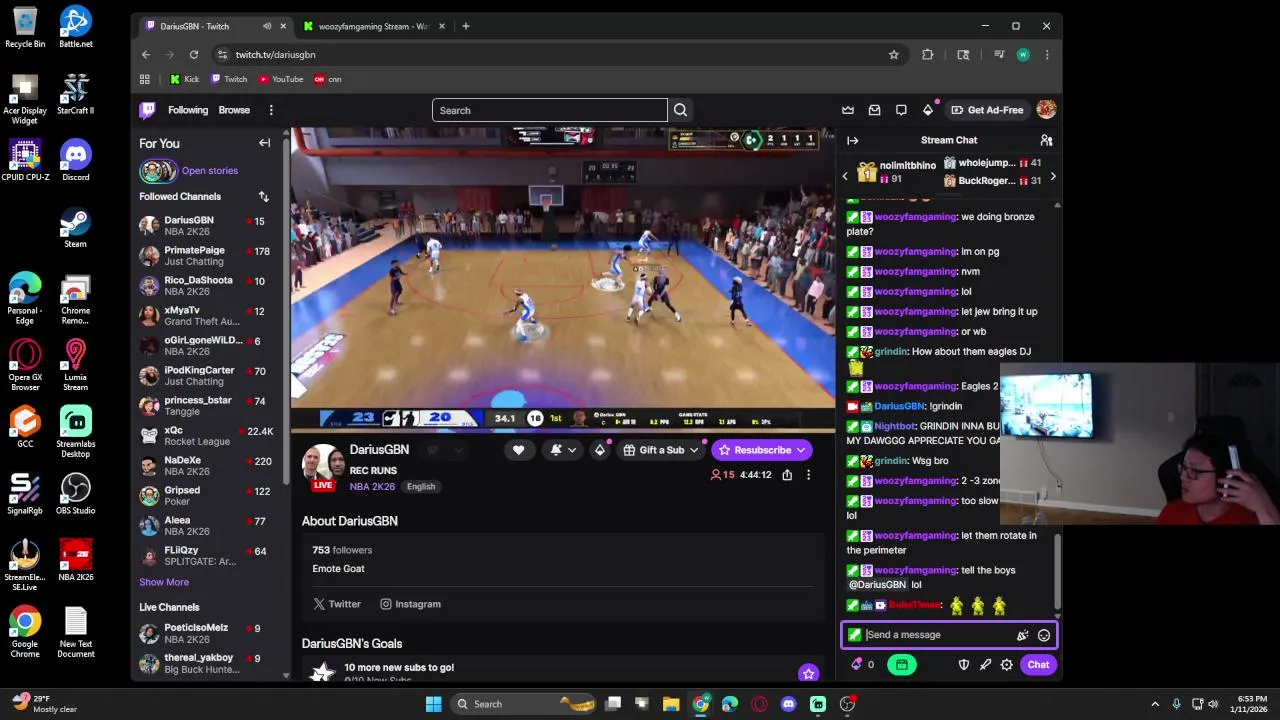
Task: Open green channel points rewards button
Action: [901, 665]
